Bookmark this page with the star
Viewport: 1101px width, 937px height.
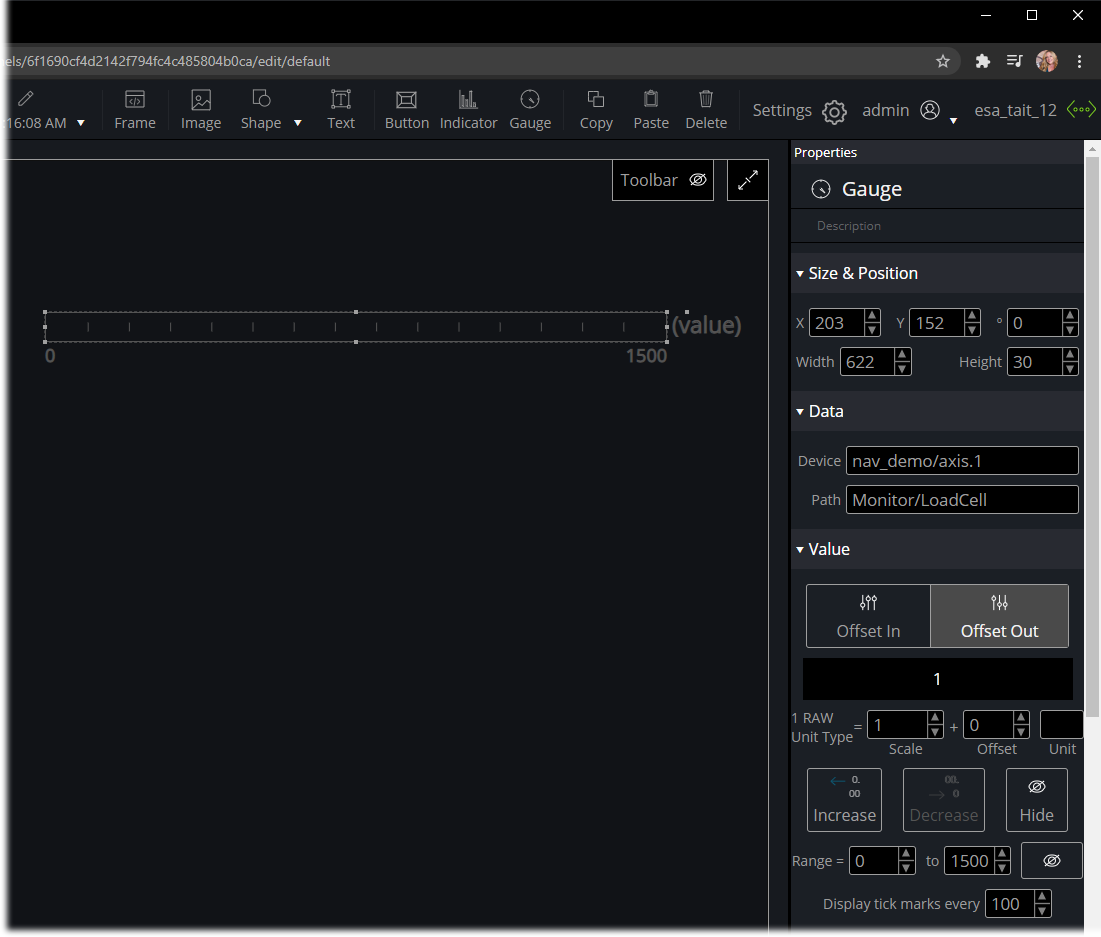pyautogui.click(x=943, y=61)
